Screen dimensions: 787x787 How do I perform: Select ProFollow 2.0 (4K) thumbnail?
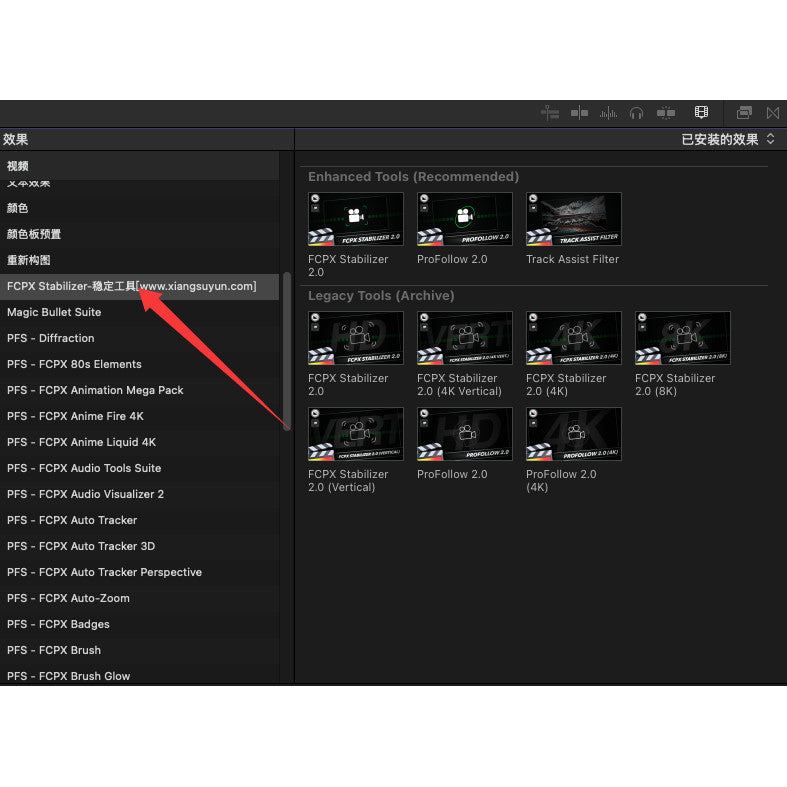click(x=573, y=434)
